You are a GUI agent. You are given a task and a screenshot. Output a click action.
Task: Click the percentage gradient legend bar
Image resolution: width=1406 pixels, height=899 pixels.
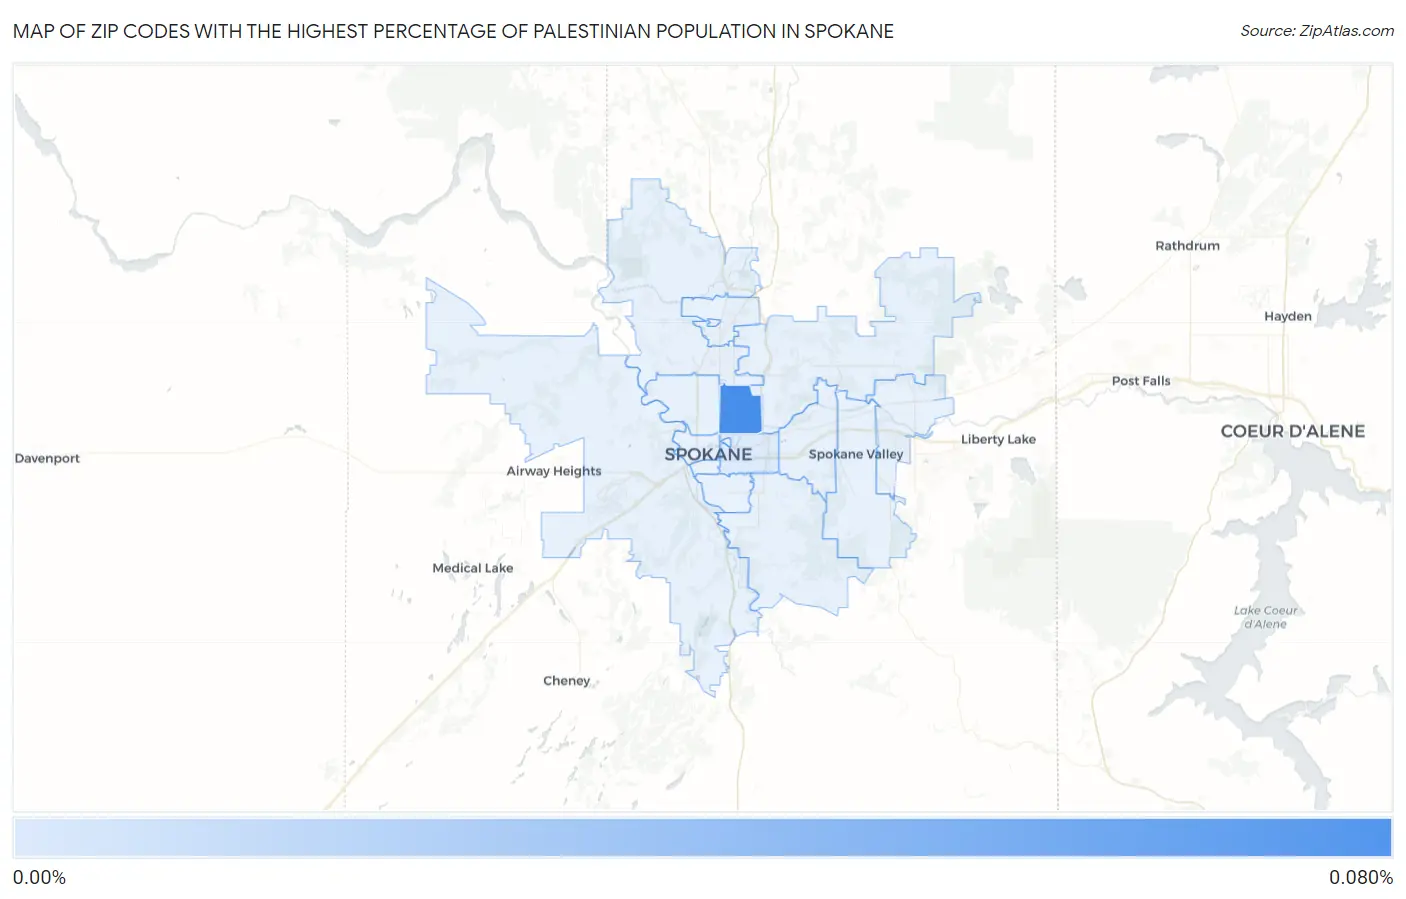[702, 838]
